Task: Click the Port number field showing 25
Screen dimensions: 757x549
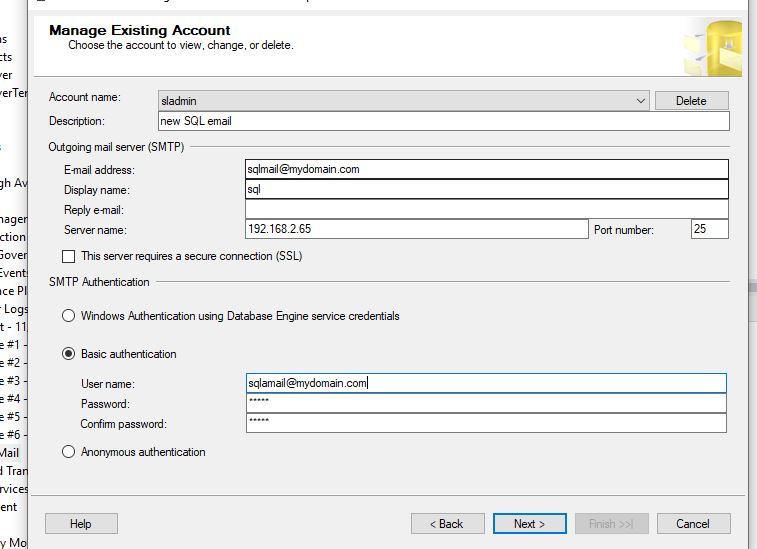Action: pyautogui.click(x=710, y=229)
